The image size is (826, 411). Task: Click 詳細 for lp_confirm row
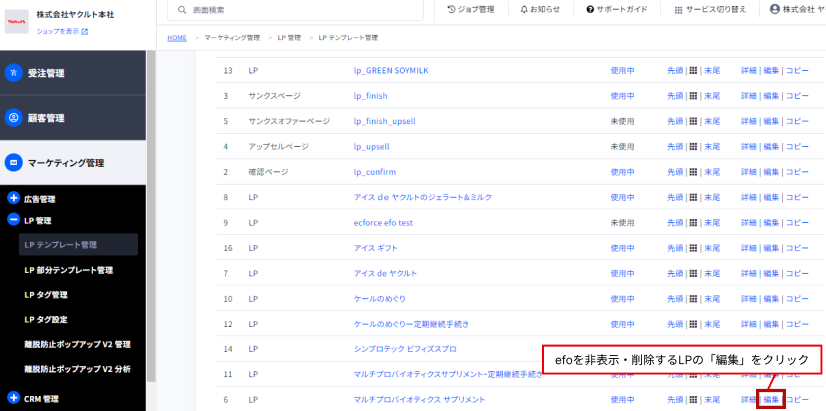pyautogui.click(x=749, y=172)
